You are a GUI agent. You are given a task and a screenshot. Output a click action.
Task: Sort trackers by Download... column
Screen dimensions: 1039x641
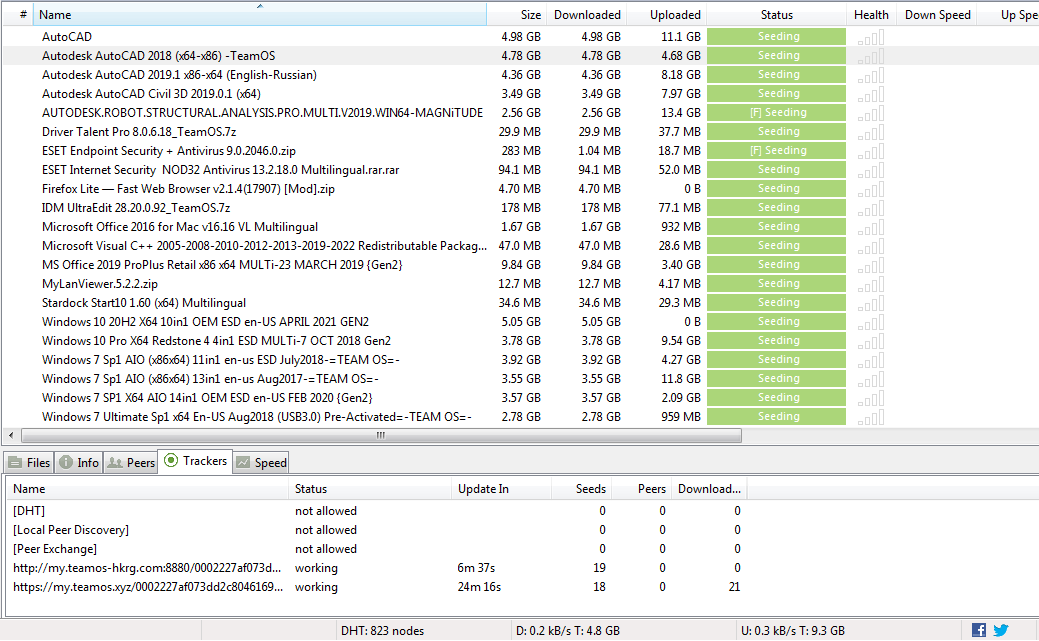tap(710, 489)
